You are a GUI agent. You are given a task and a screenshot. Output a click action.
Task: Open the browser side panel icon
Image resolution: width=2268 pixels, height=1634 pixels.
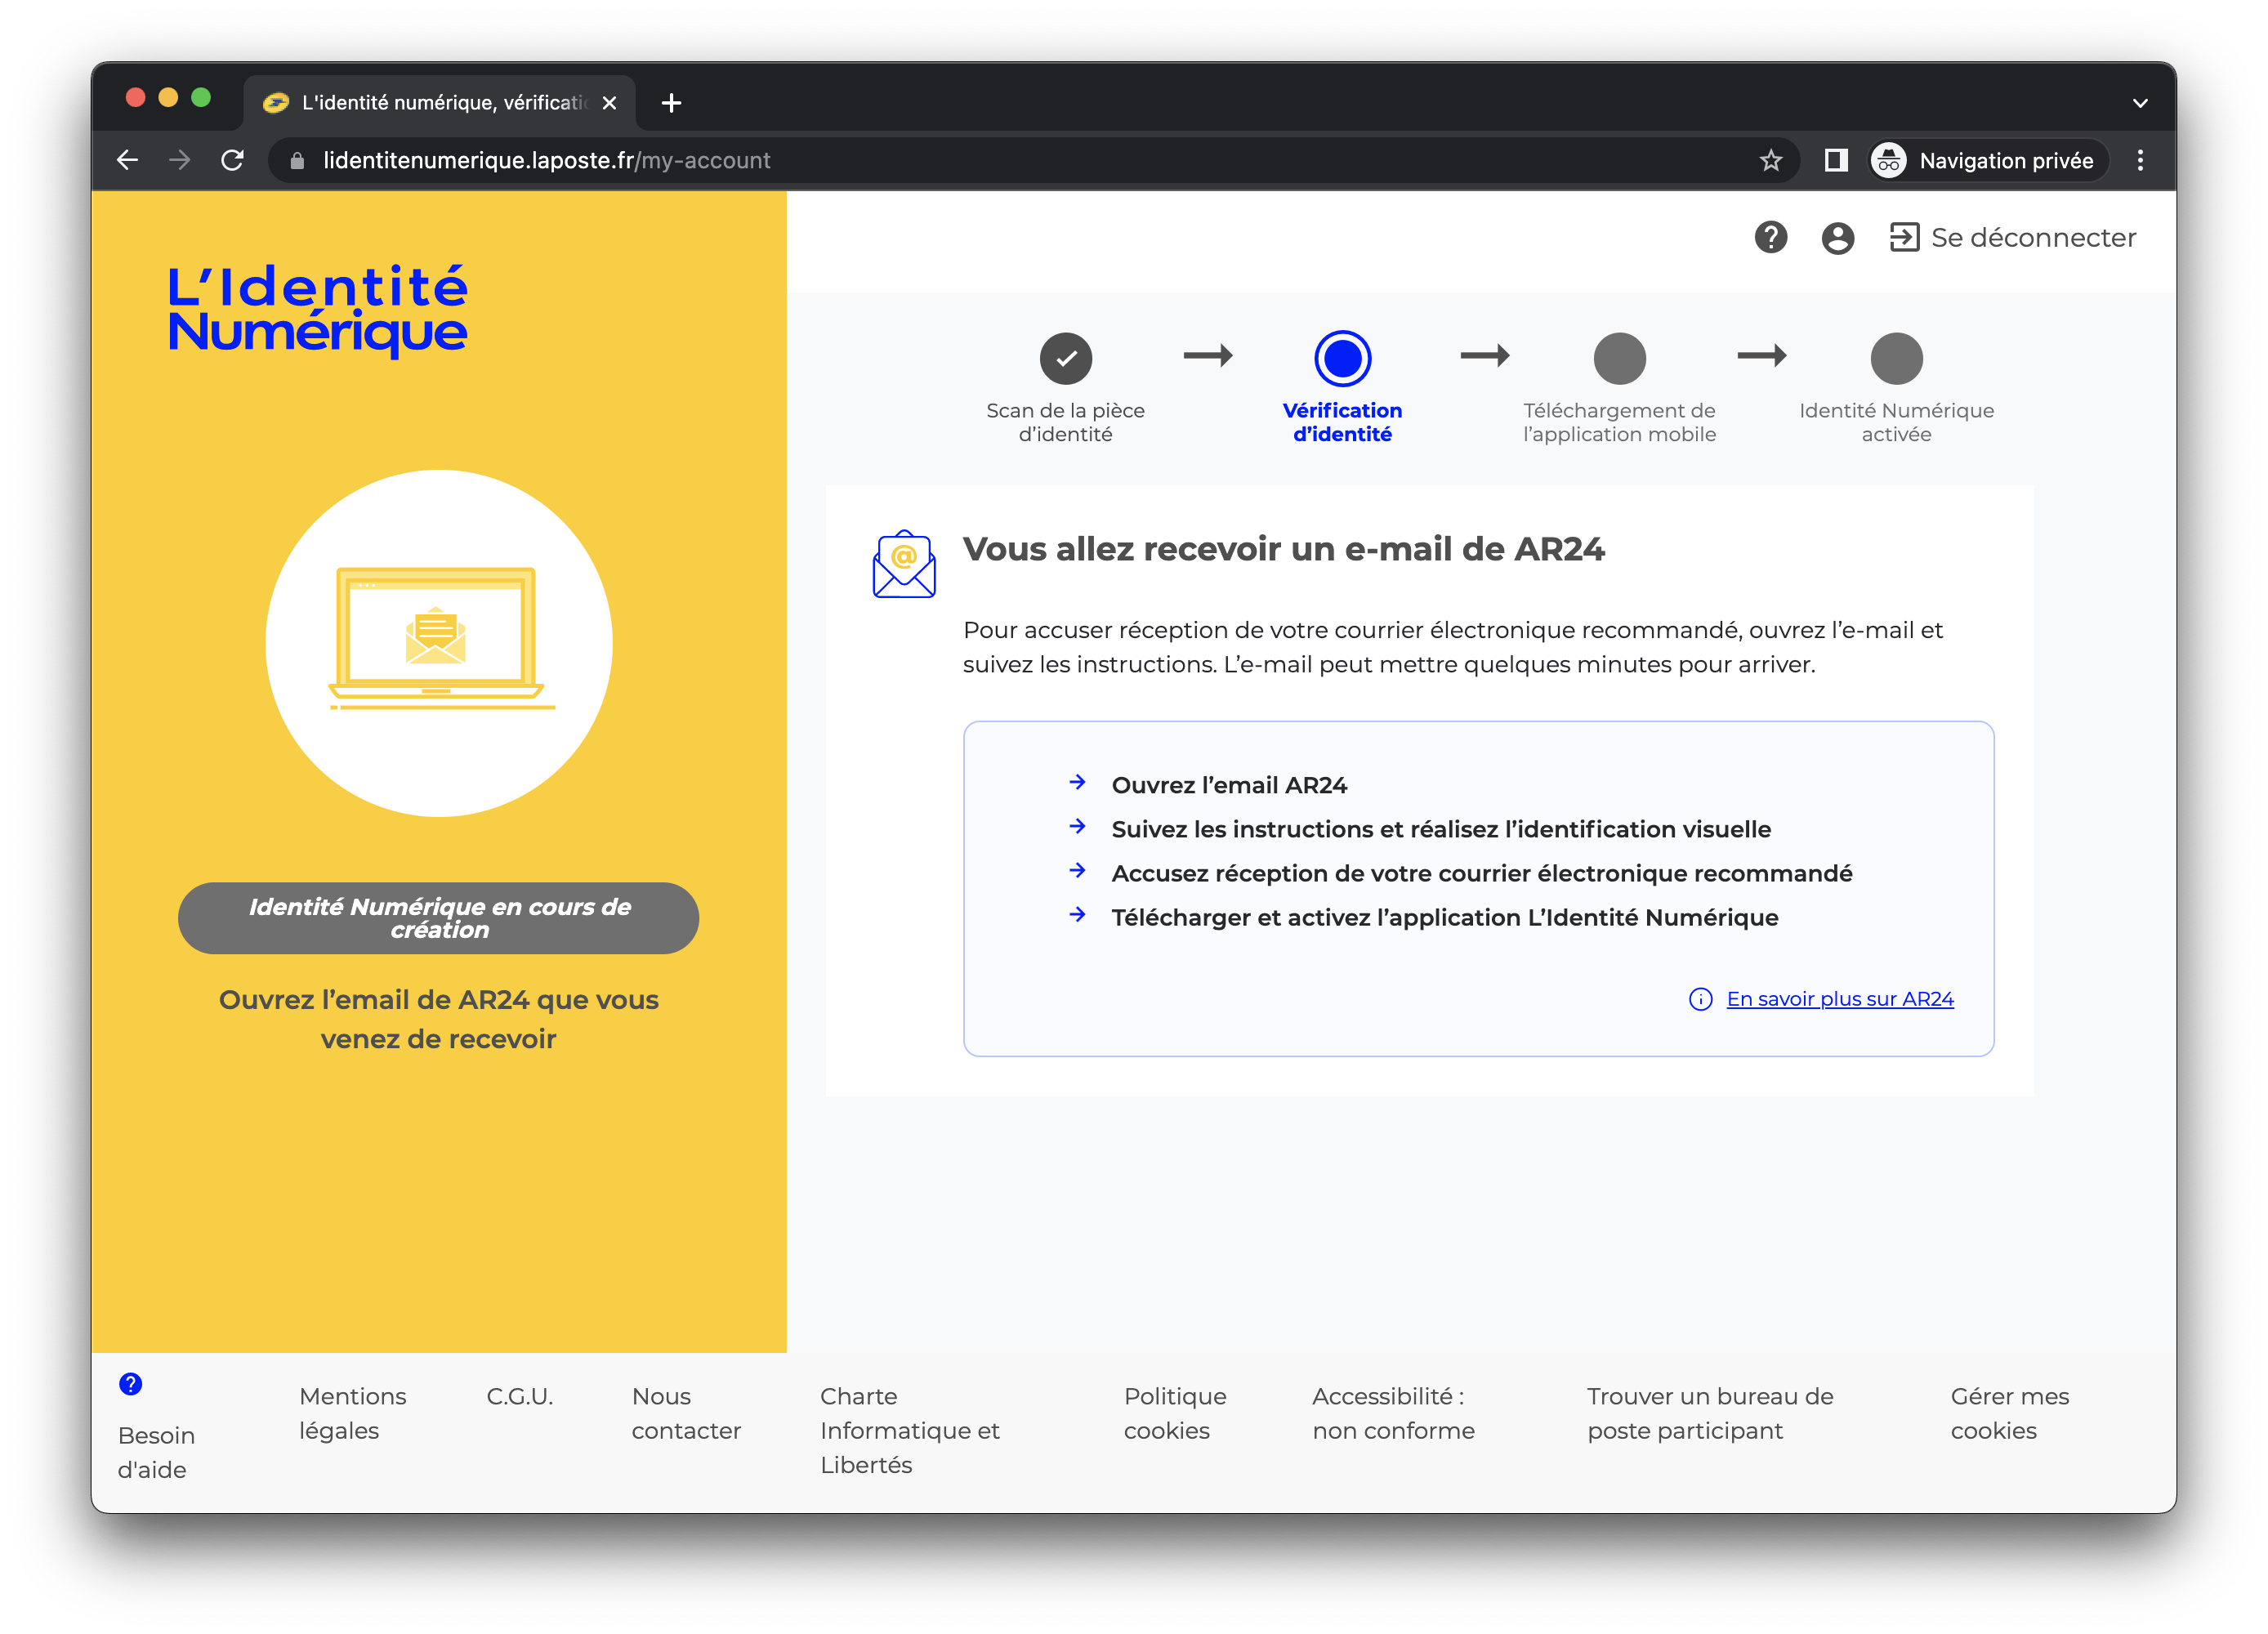click(1836, 161)
